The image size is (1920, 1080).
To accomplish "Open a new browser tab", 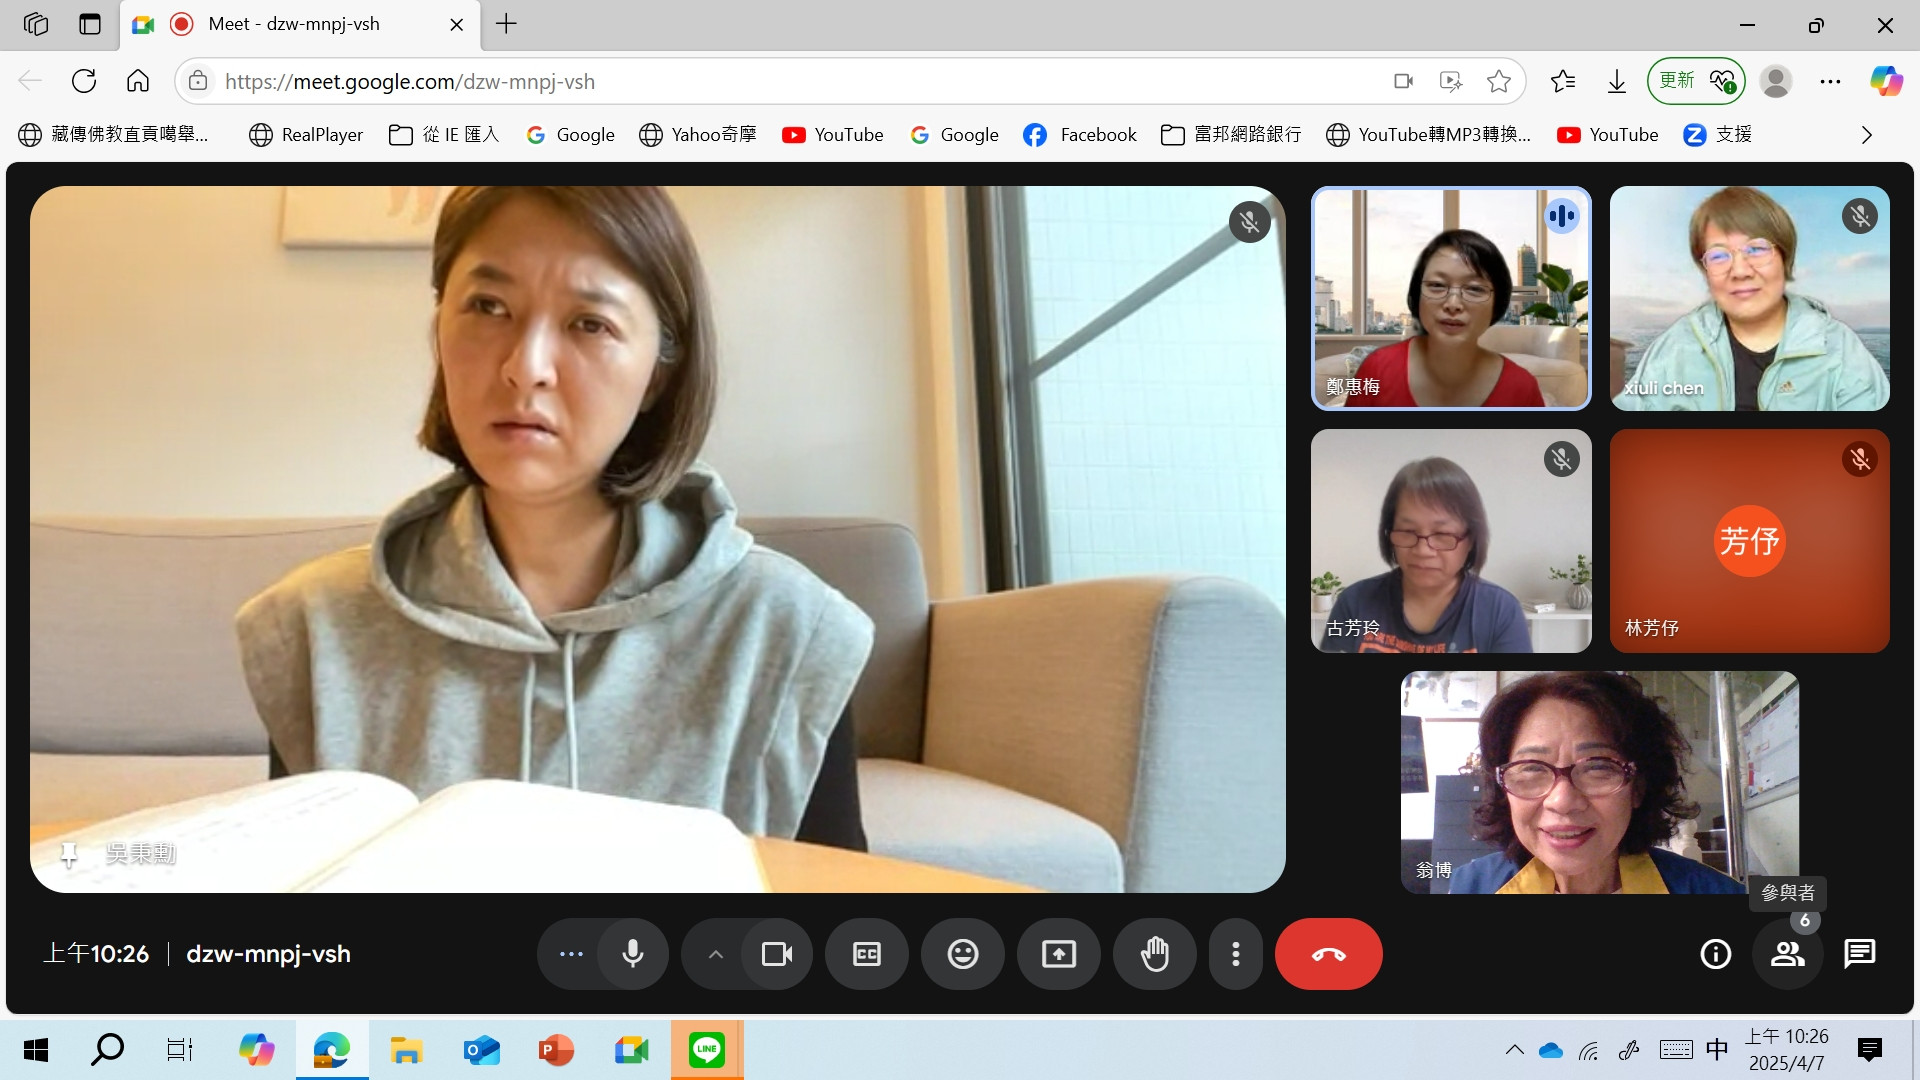I will tap(506, 24).
